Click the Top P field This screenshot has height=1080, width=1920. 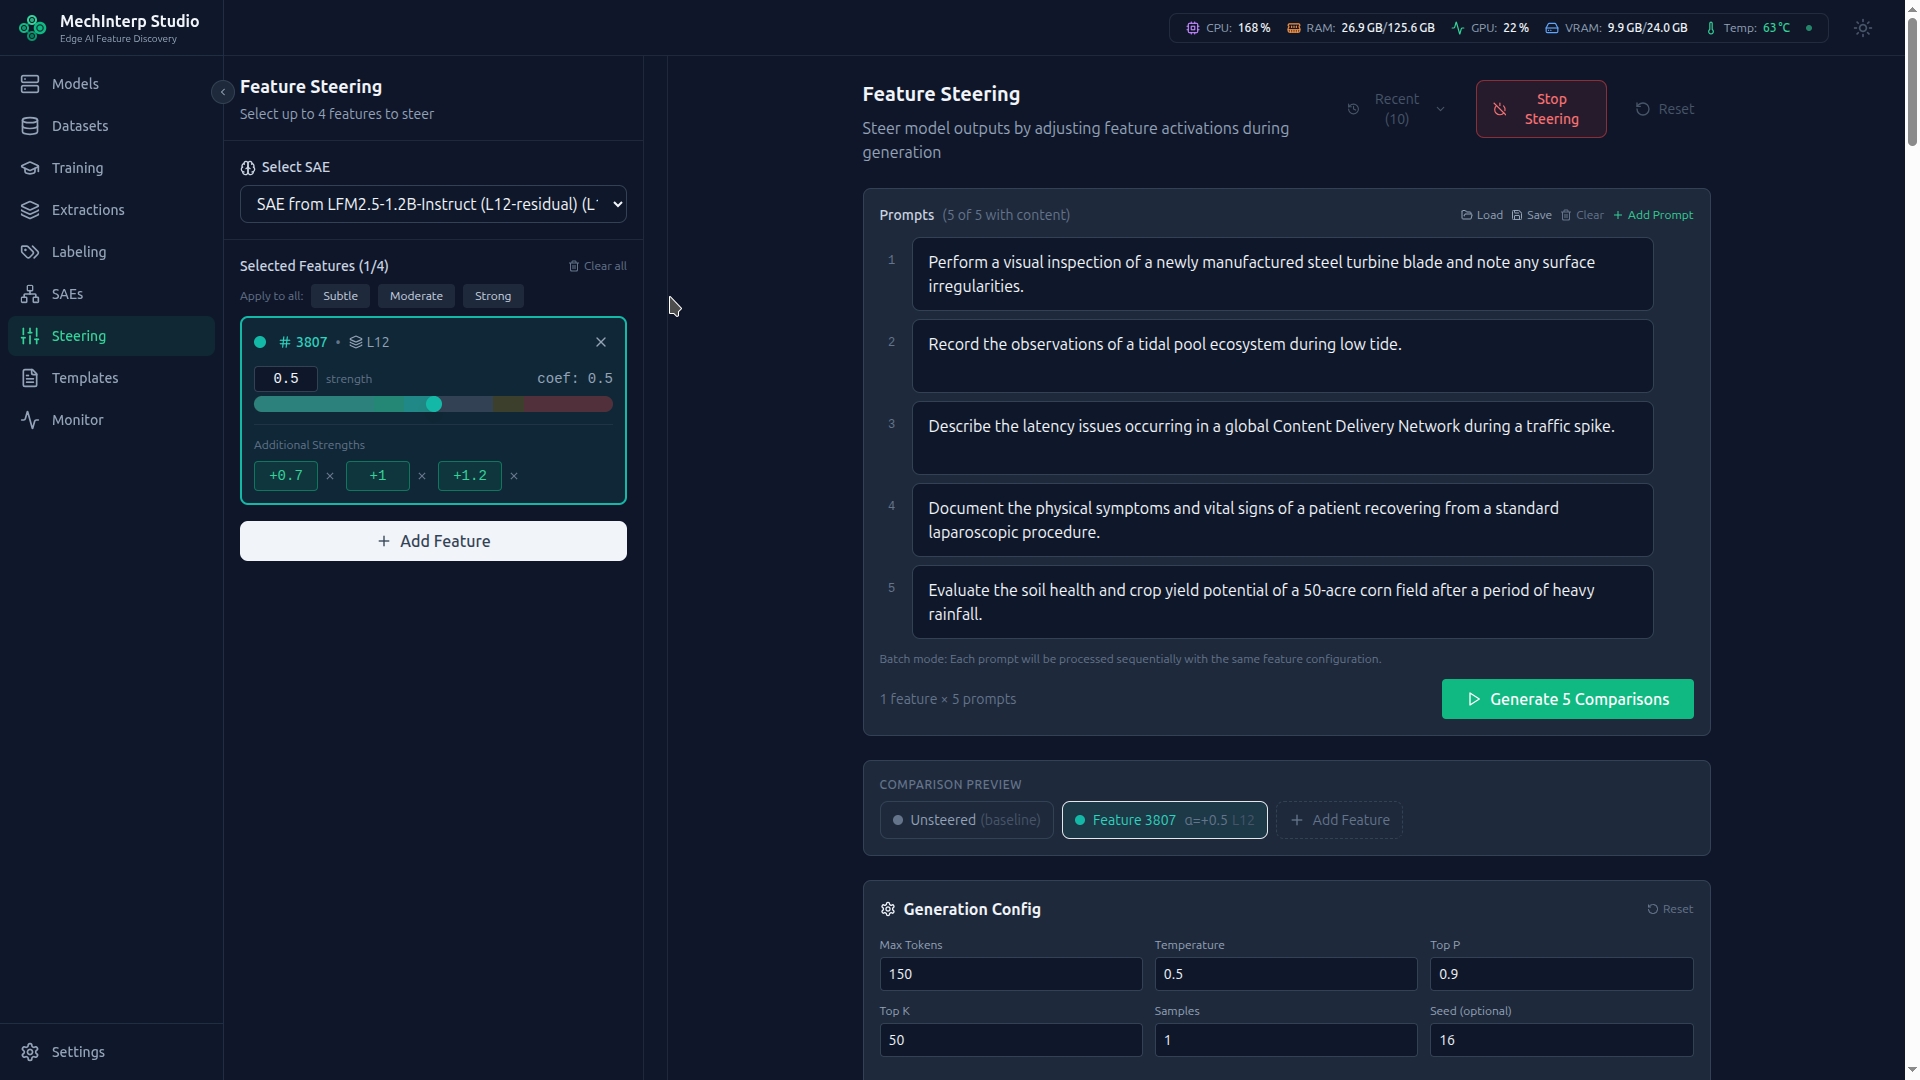click(x=1561, y=974)
